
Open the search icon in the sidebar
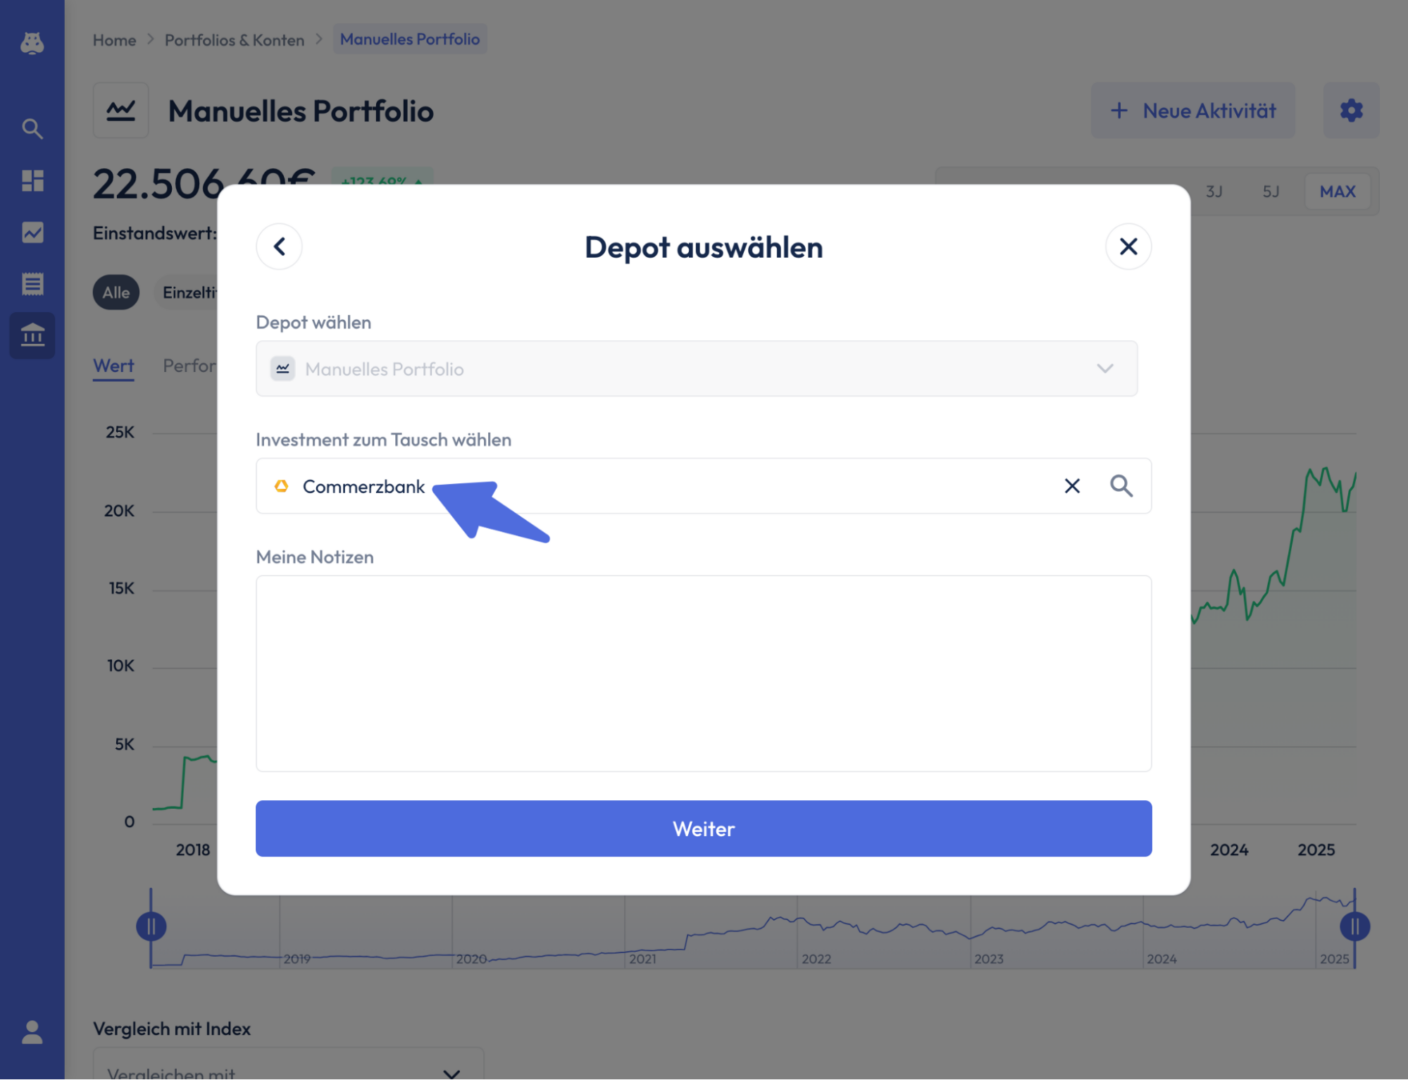32,128
